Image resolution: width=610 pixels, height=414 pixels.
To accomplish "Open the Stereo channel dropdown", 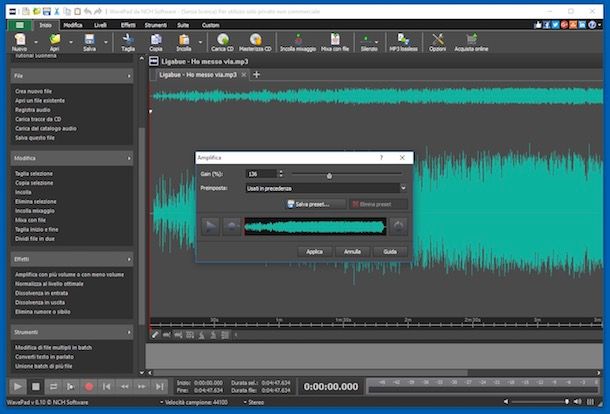I will 254,402.
